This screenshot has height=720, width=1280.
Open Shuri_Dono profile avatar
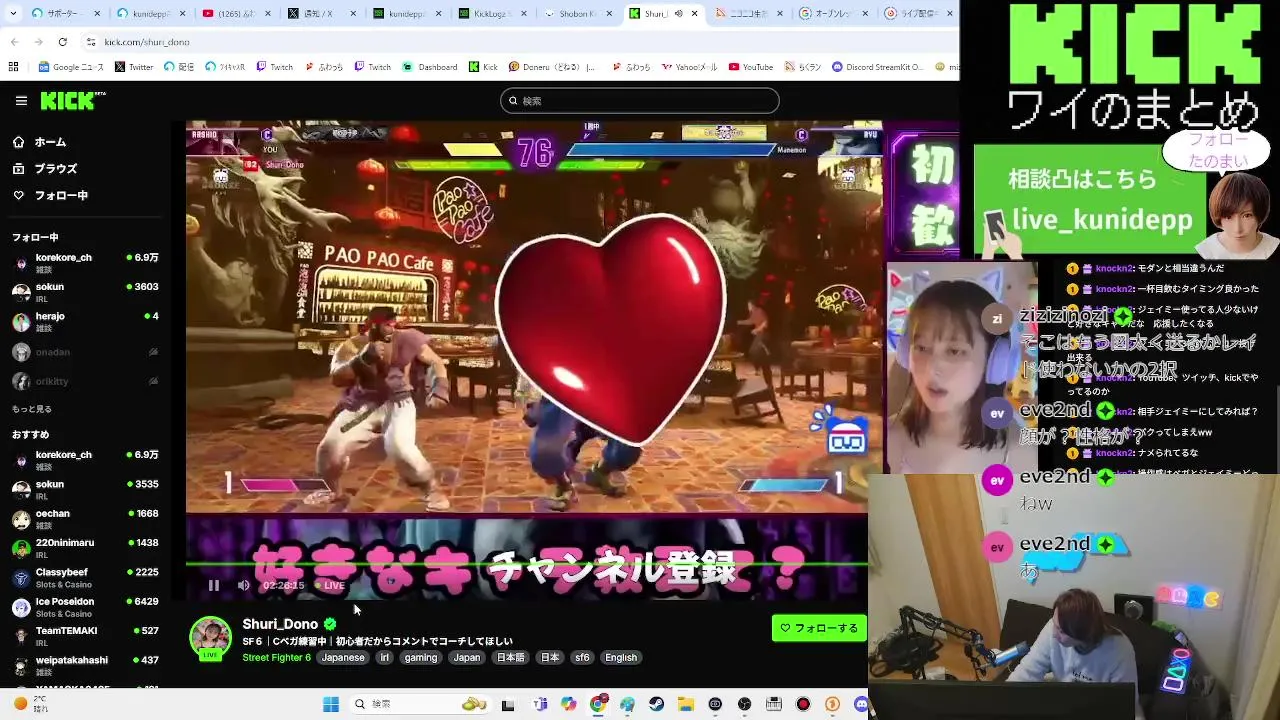(x=211, y=639)
